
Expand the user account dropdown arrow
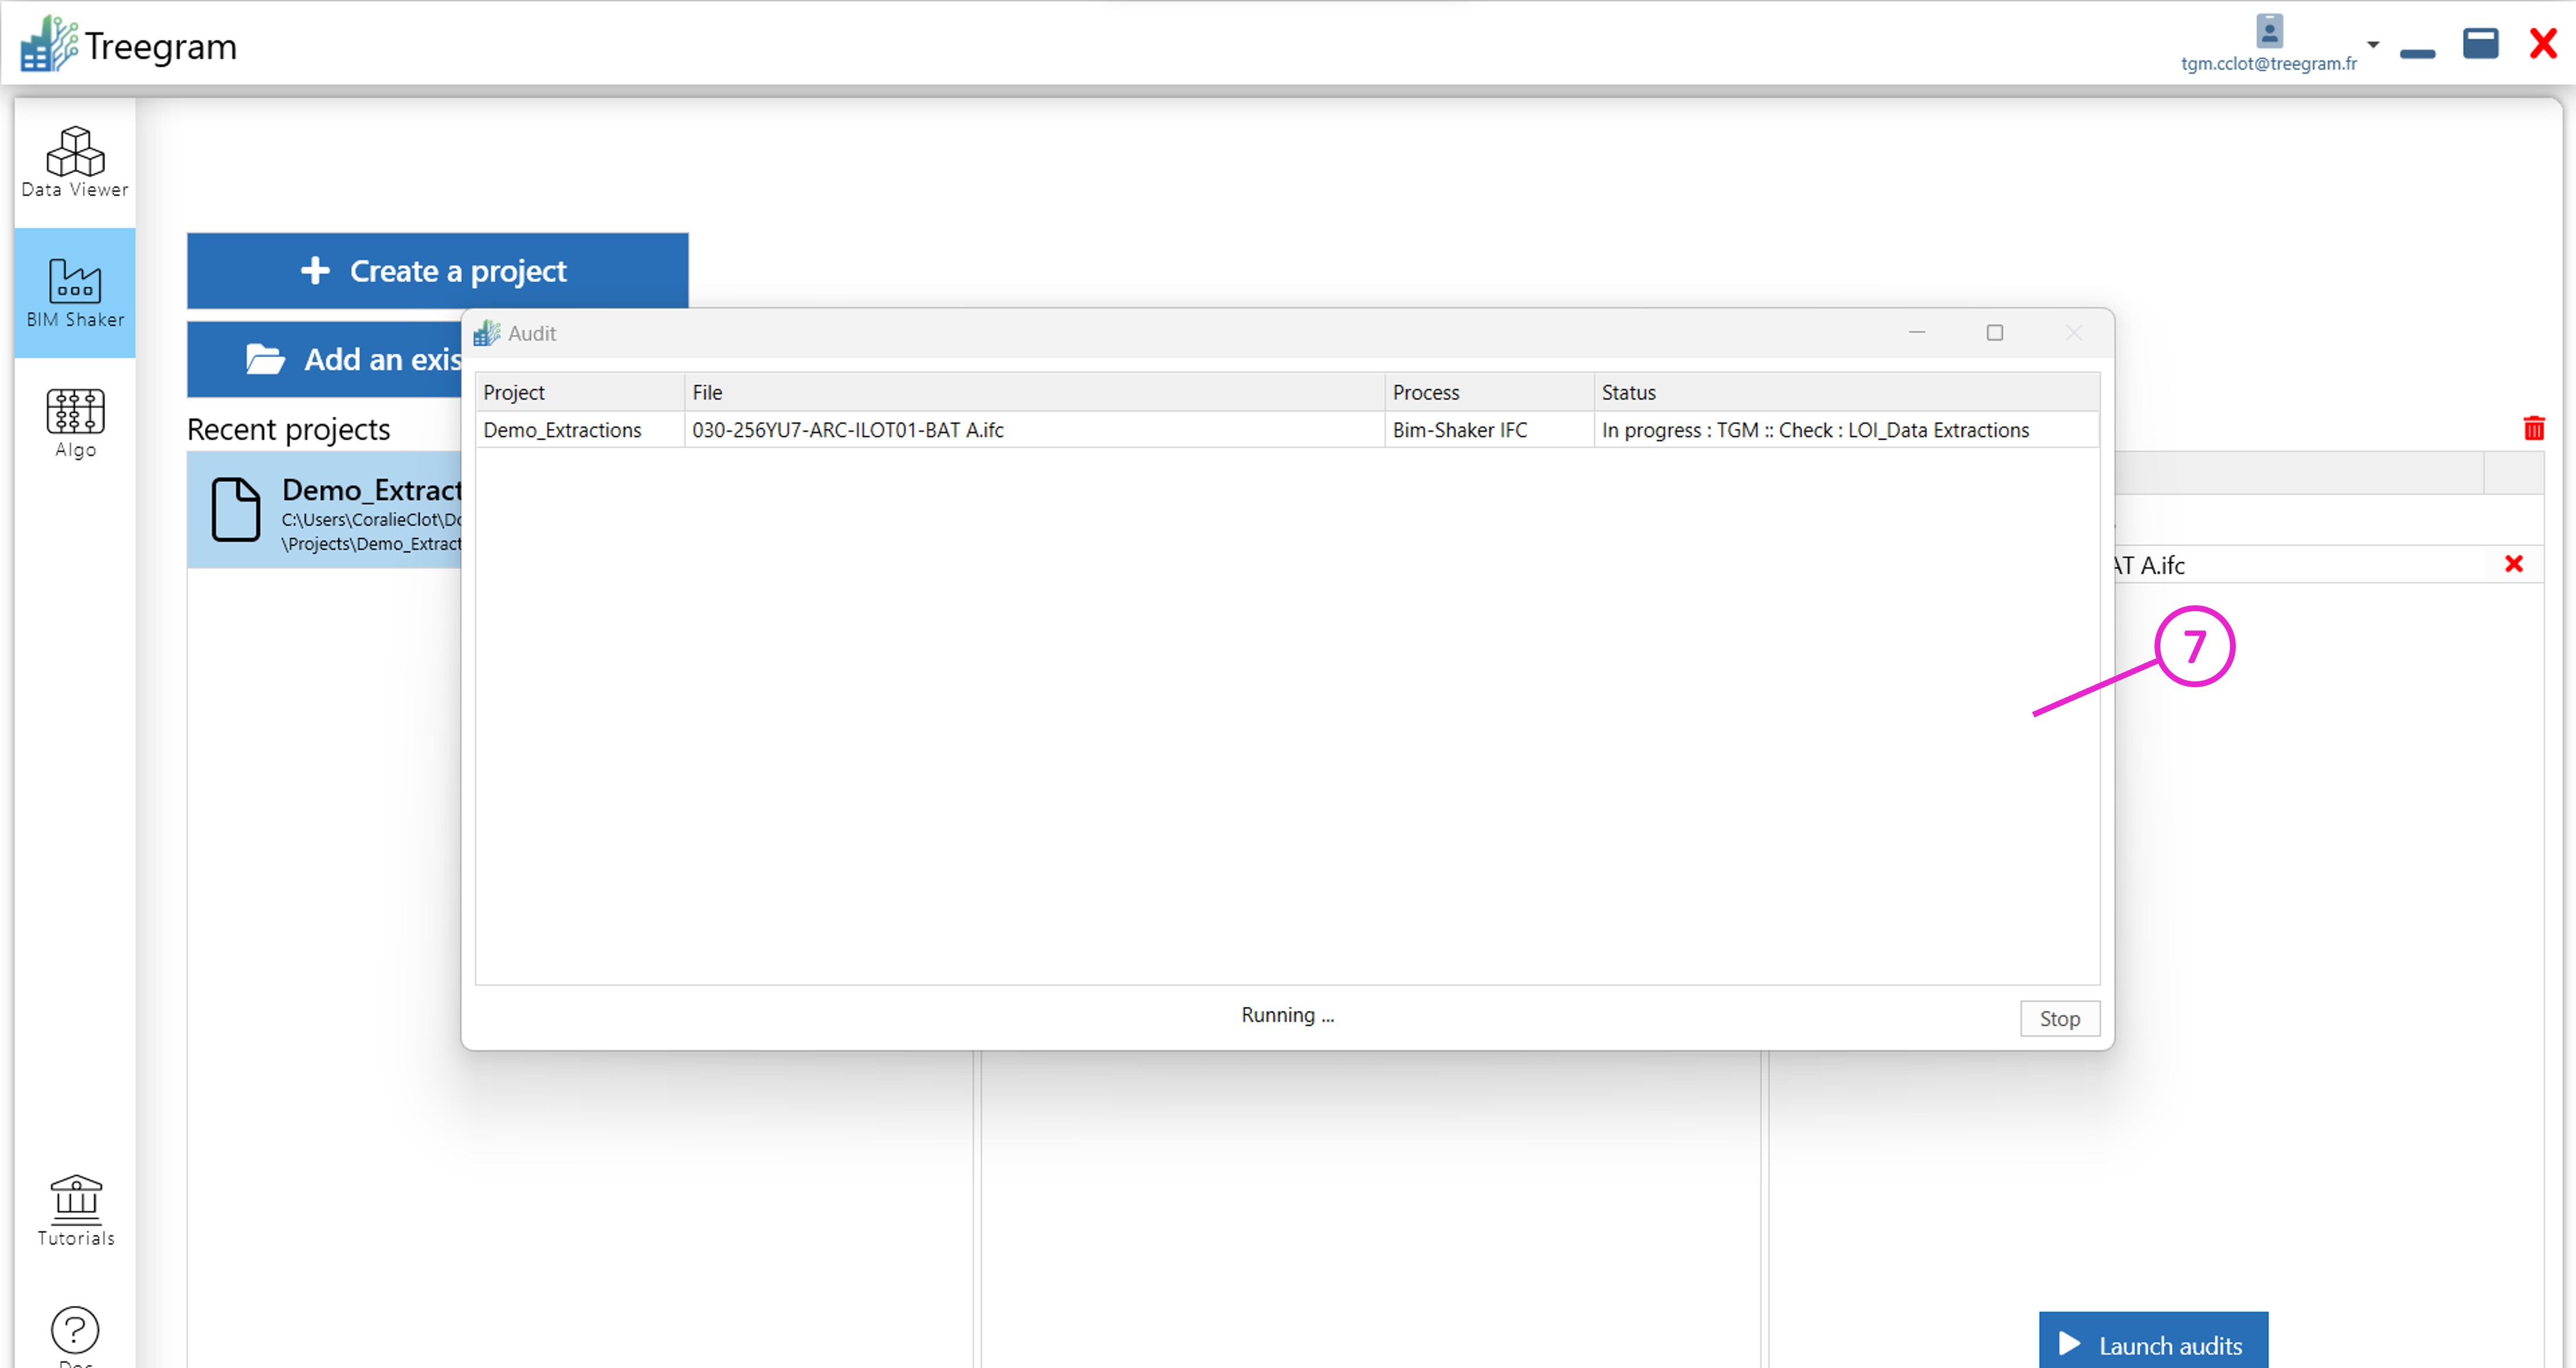point(2373,45)
